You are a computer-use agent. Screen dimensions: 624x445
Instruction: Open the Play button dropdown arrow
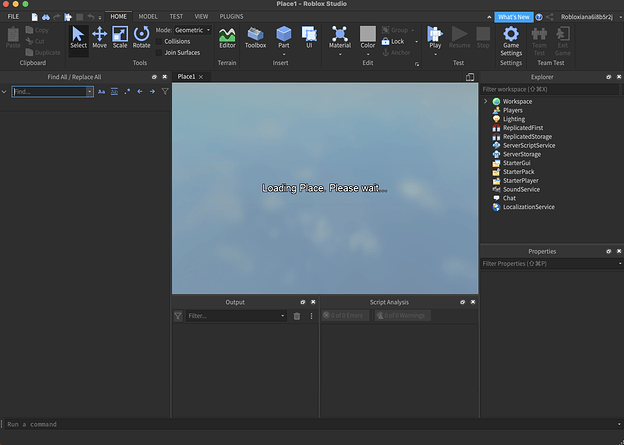point(434,54)
